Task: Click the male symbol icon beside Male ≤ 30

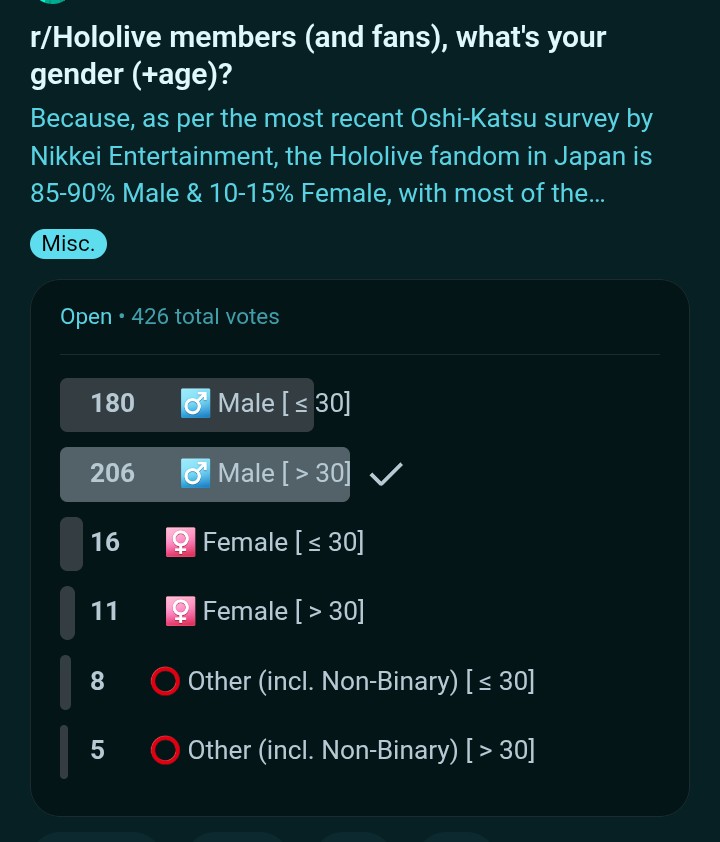Action: pyautogui.click(x=195, y=404)
